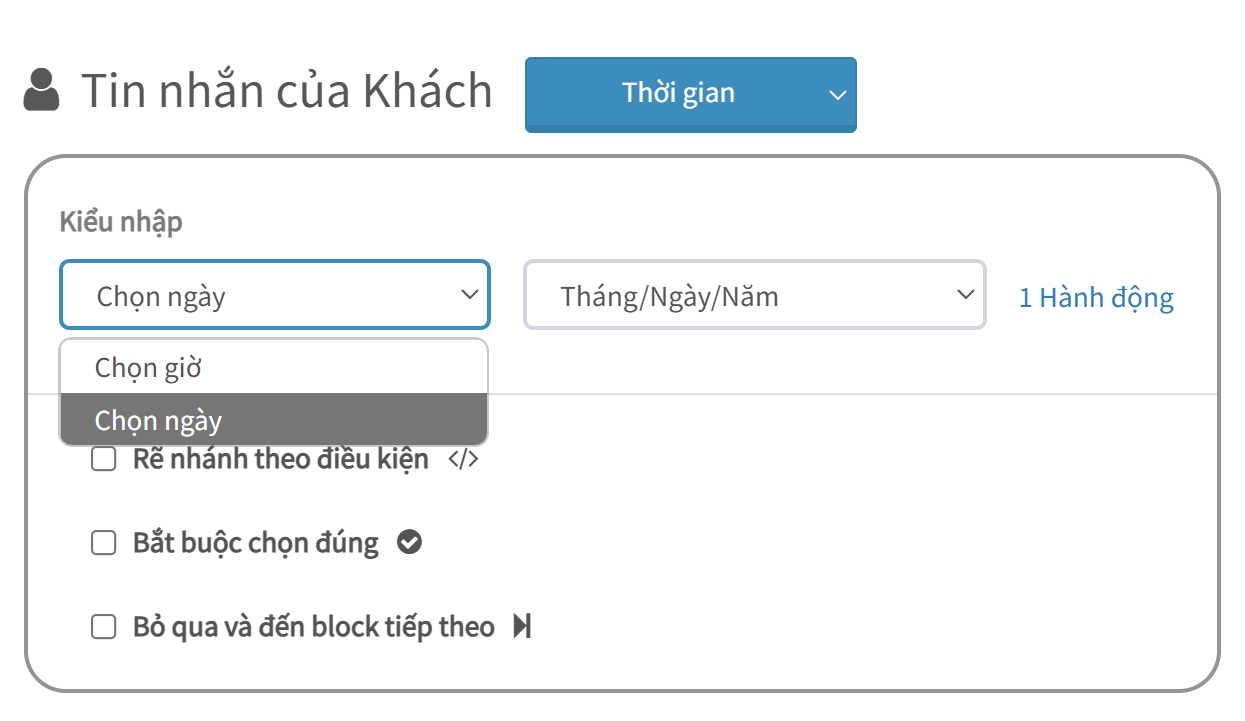Viewport: 1245px width, 721px height.
Task: Click the Bắt buộc chọn đúng label text
Action: pyautogui.click(x=256, y=543)
